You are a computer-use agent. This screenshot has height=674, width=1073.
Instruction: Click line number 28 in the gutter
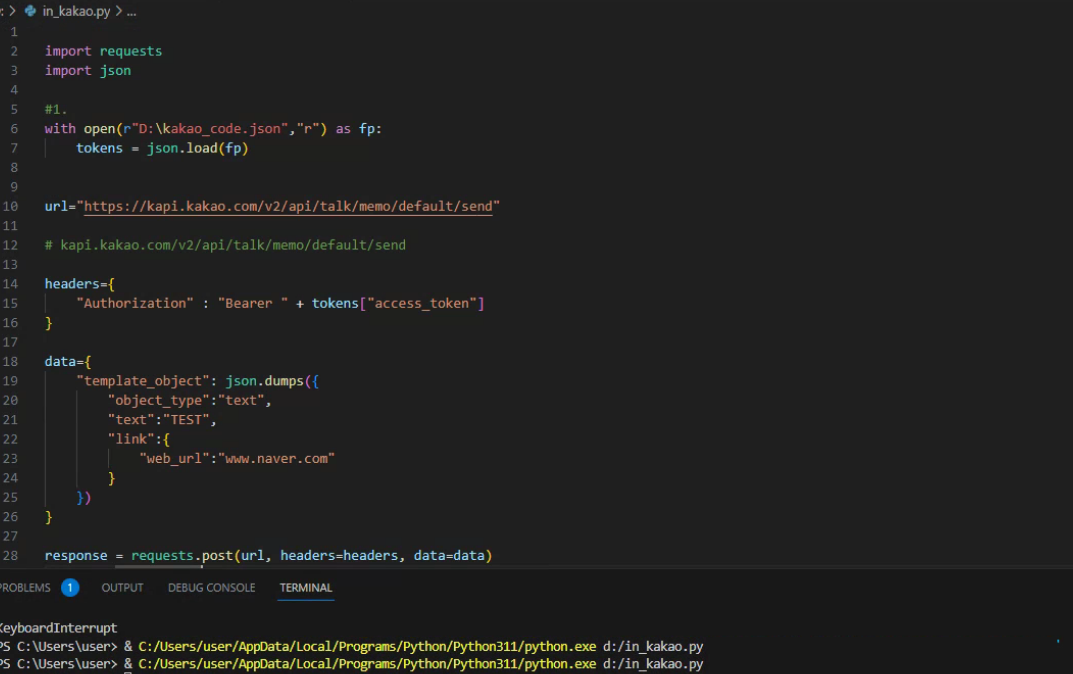(10, 556)
